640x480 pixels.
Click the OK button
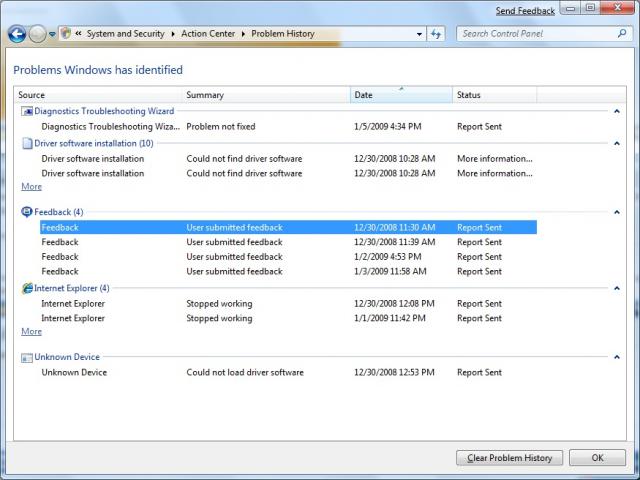pos(598,458)
